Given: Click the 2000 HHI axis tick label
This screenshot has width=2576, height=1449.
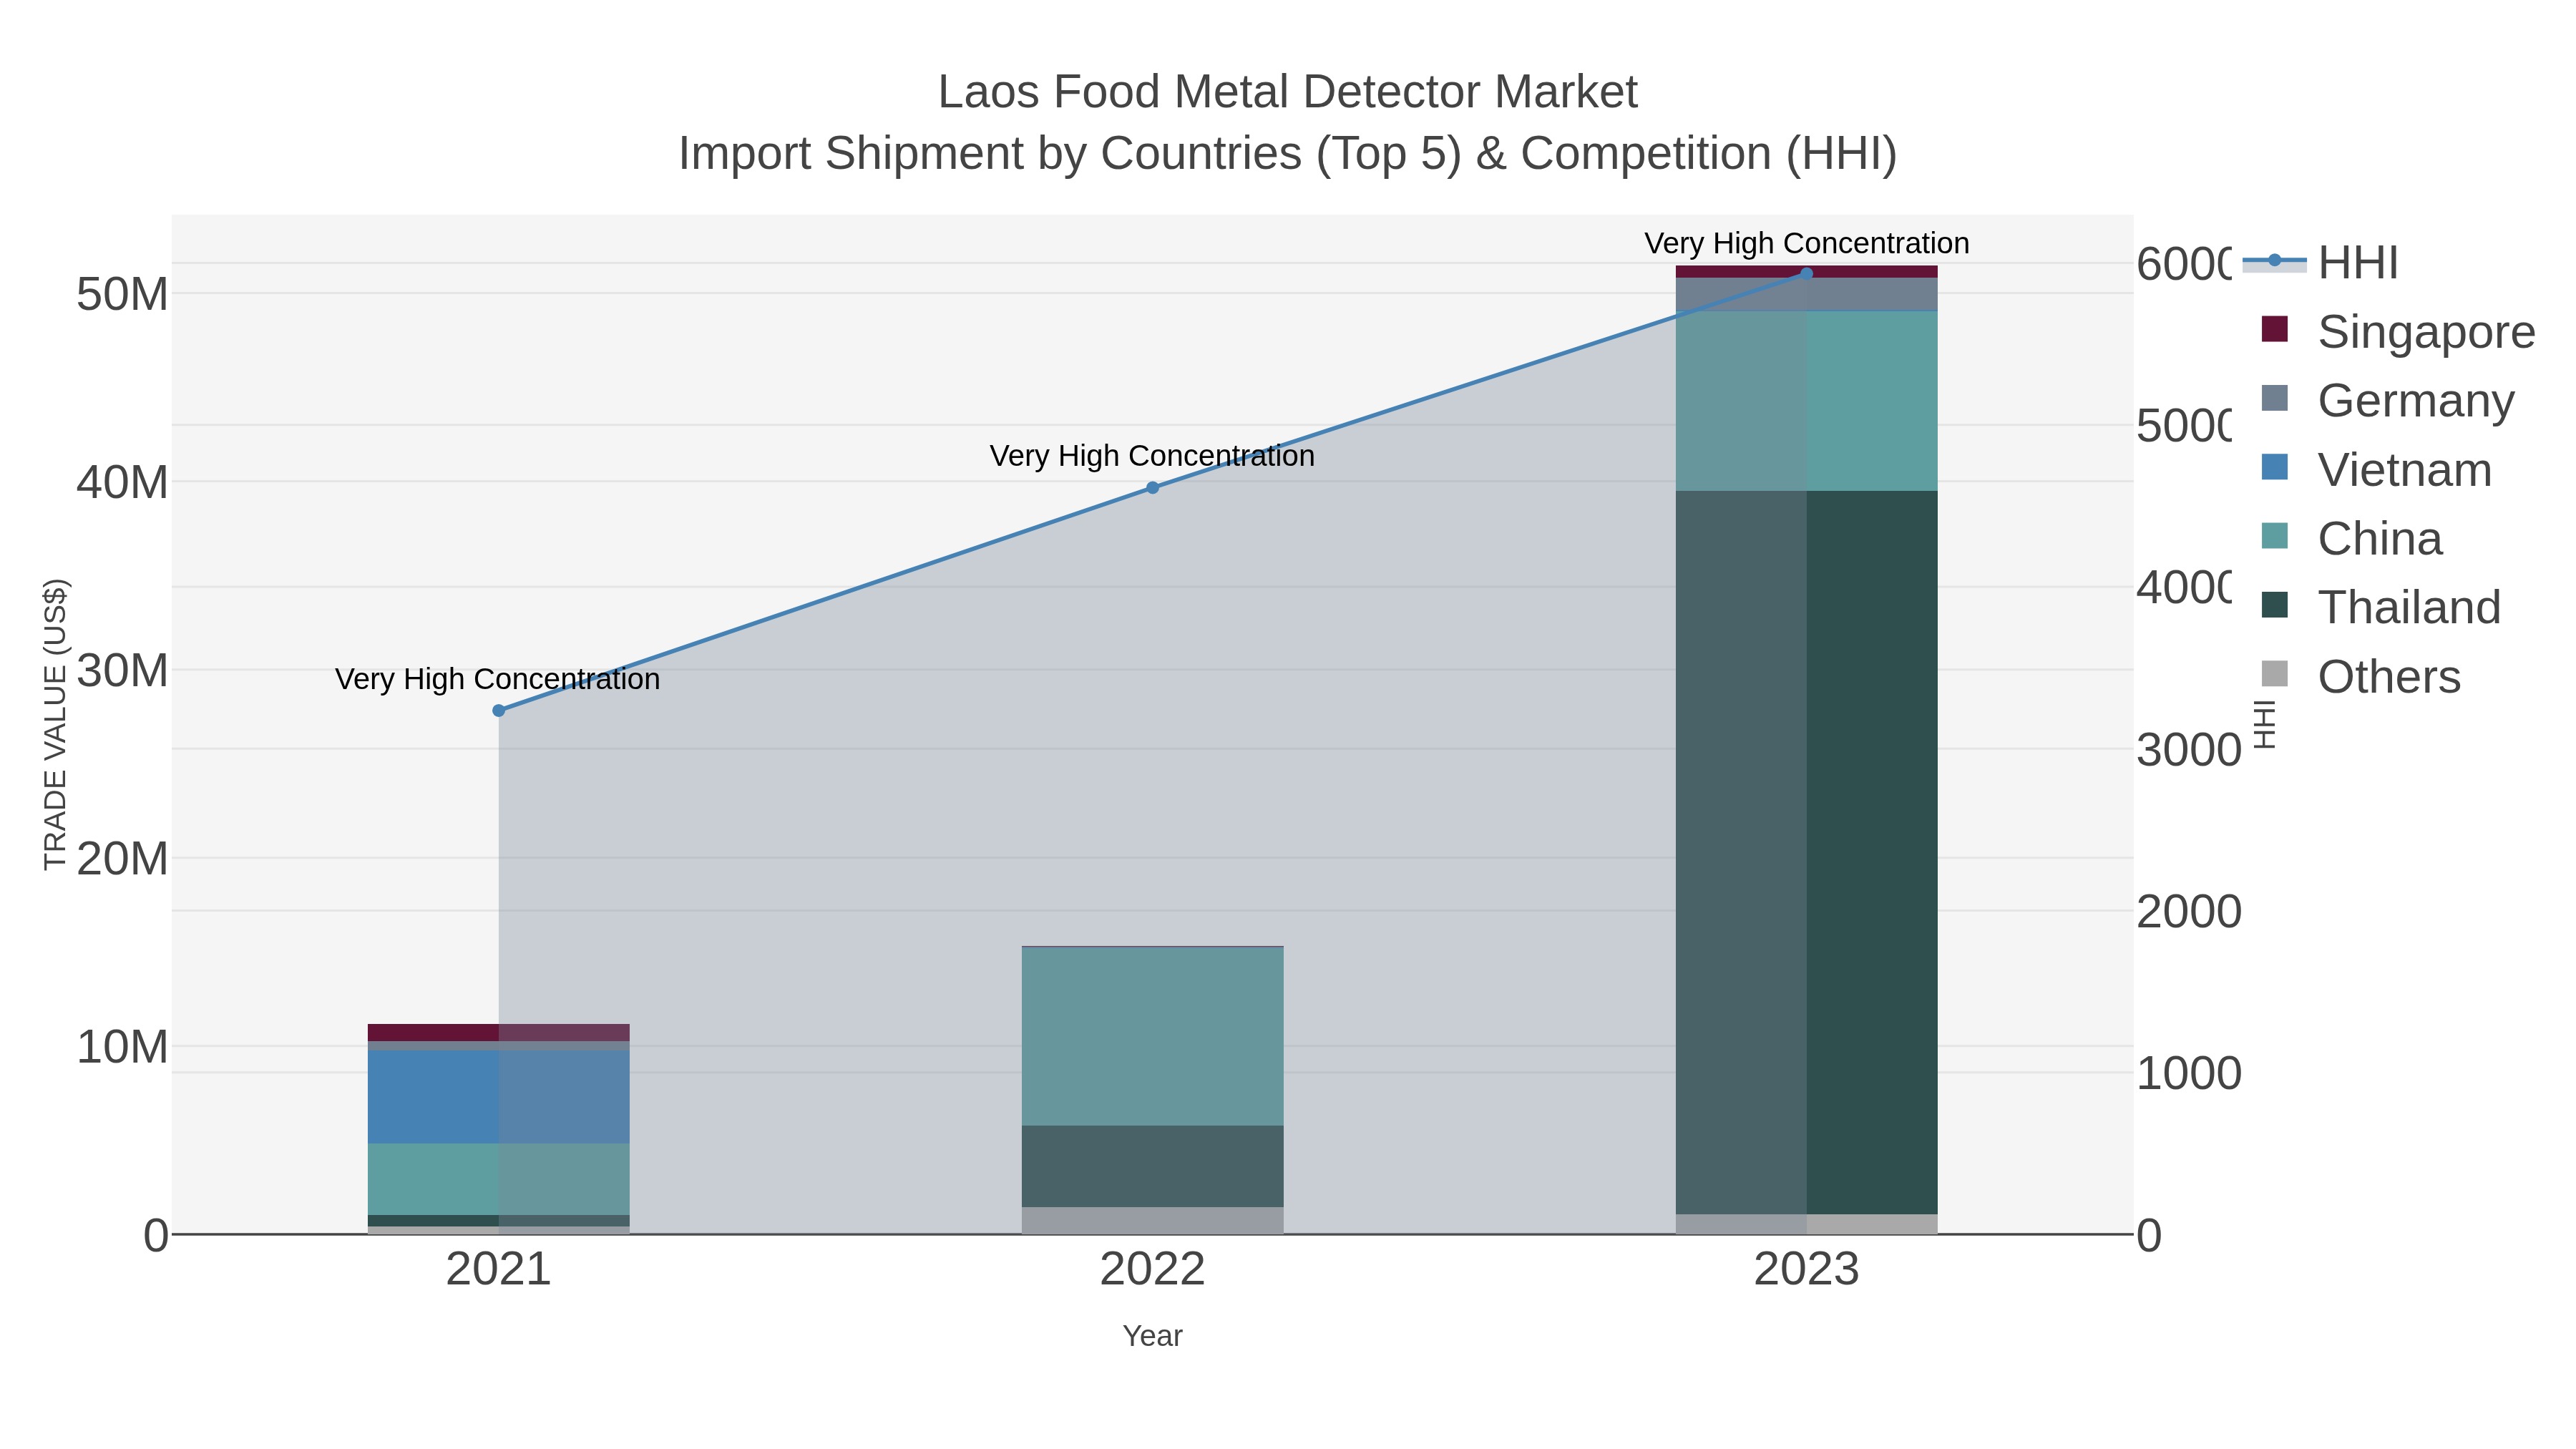Looking at the screenshot, I should pos(2189,911).
